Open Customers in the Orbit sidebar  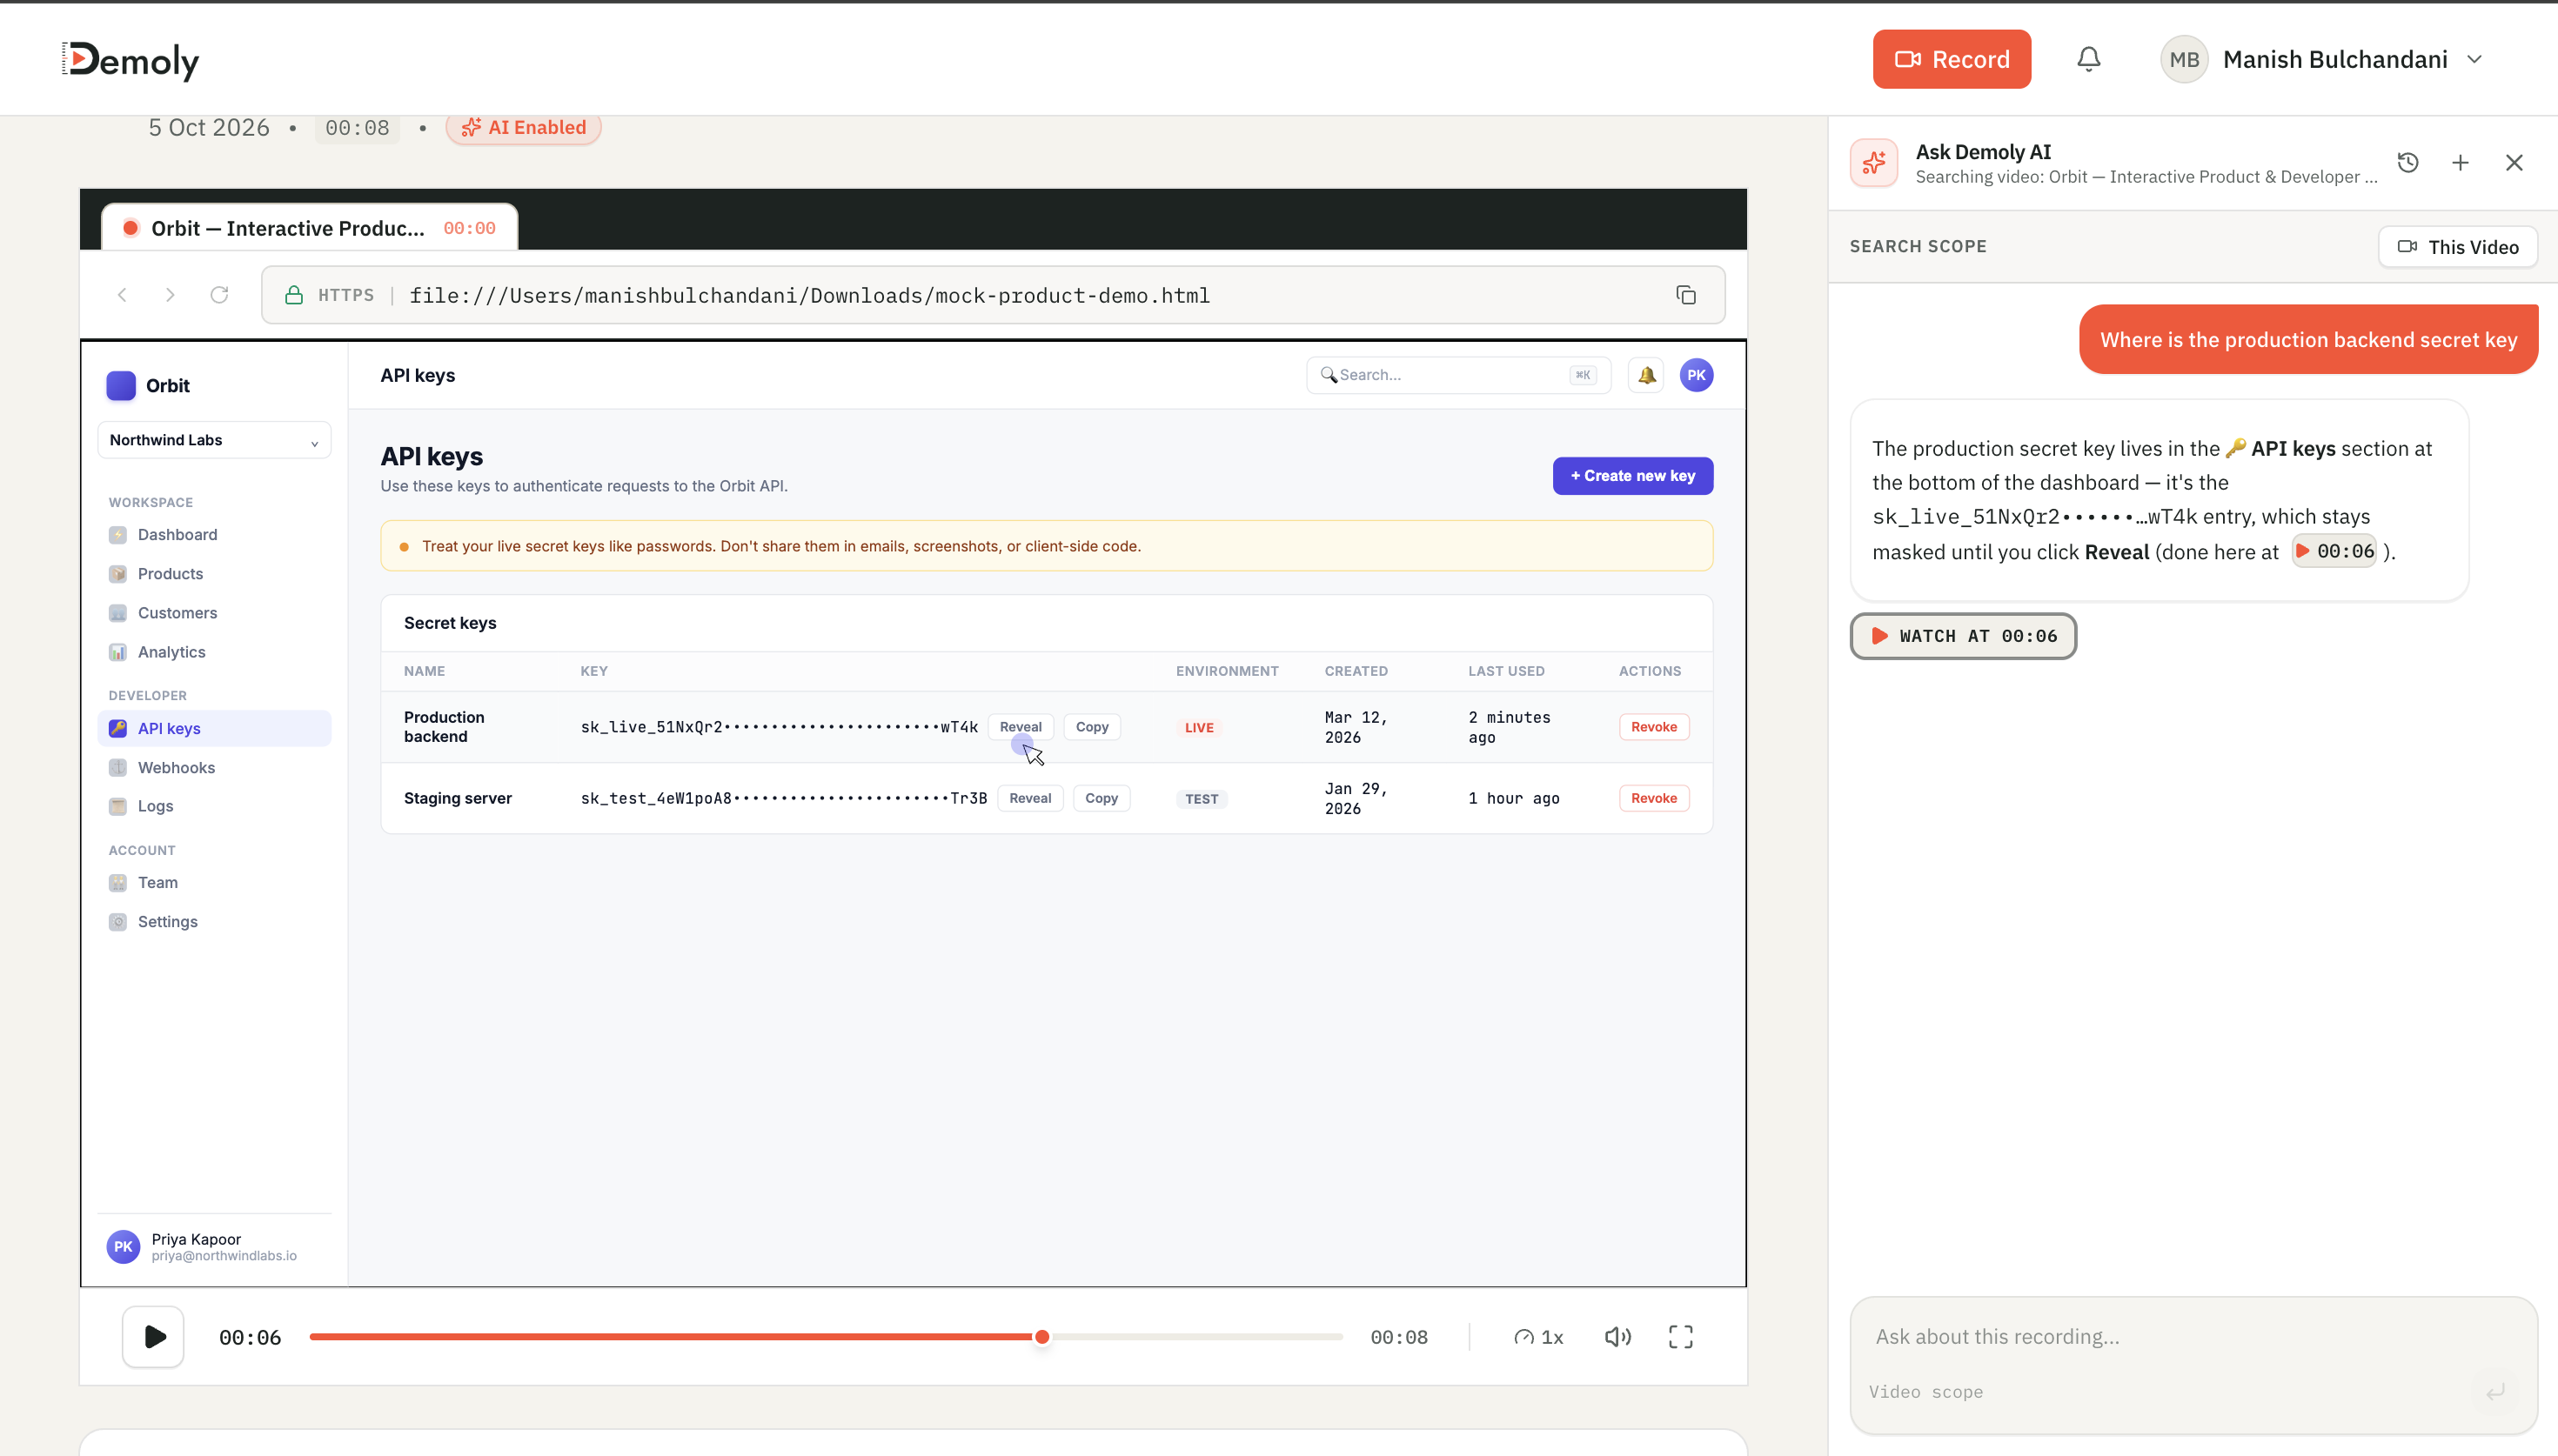[214, 613]
